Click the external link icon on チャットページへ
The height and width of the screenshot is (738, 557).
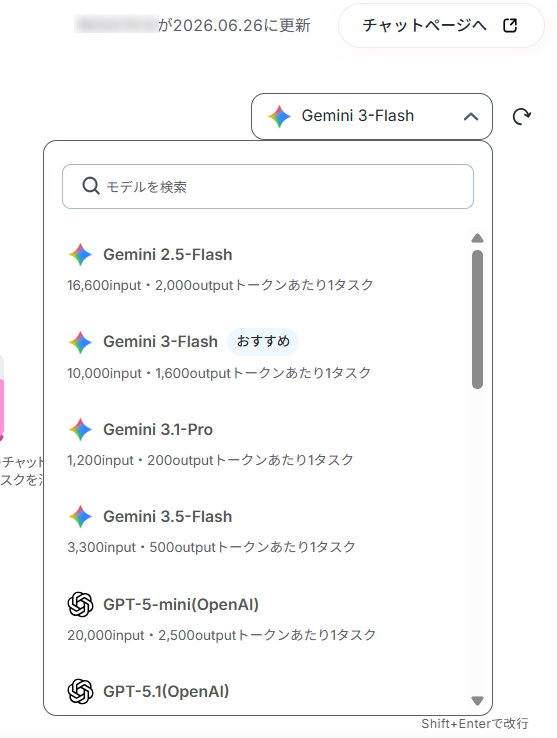click(510, 25)
